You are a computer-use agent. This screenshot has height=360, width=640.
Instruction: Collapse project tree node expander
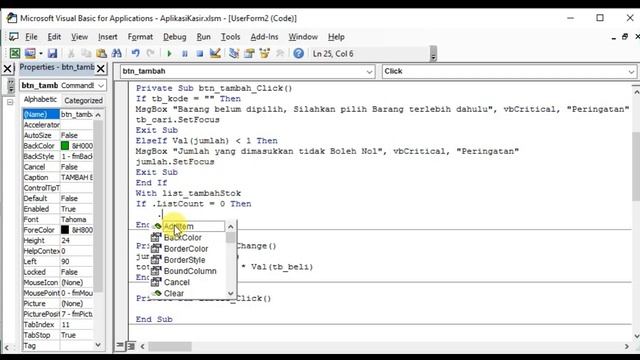(10, 102)
